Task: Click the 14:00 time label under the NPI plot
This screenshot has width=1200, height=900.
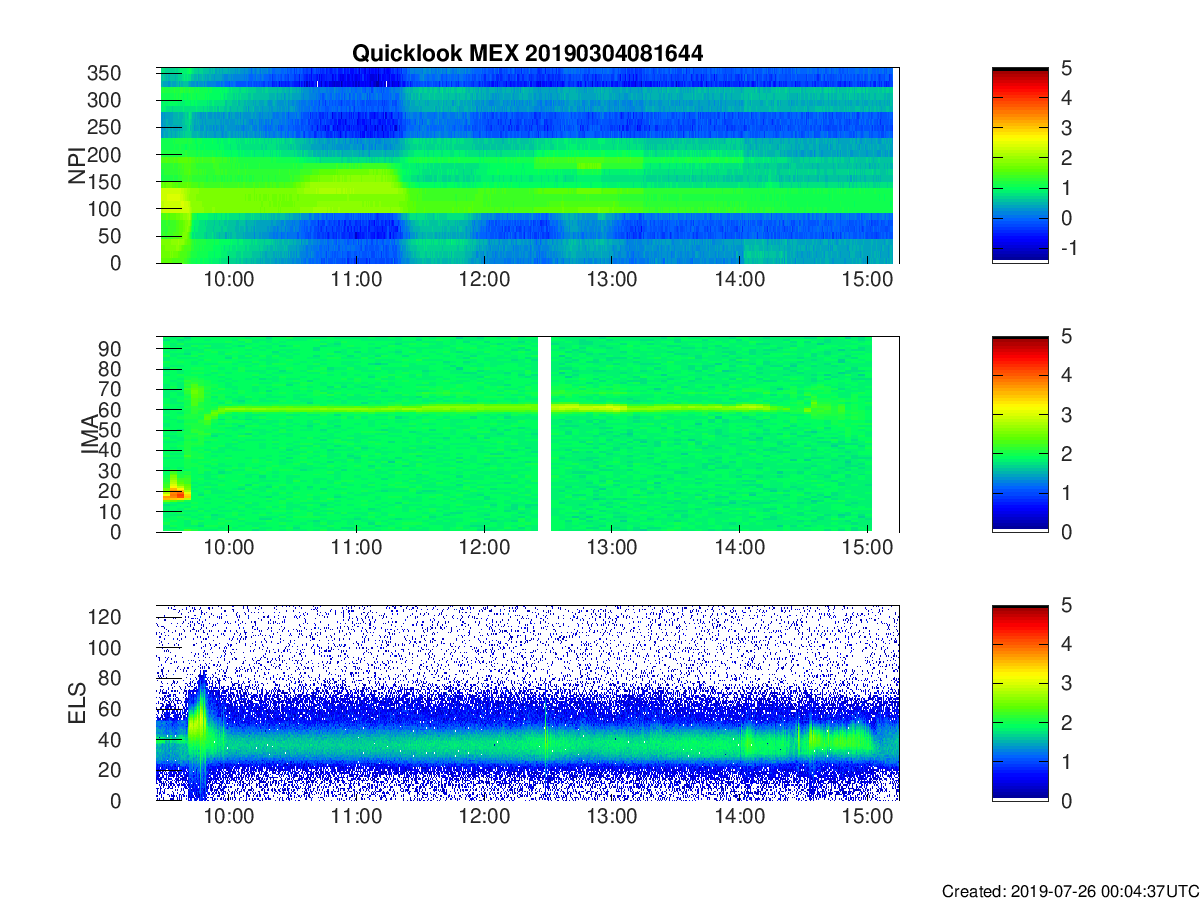Action: coord(739,279)
